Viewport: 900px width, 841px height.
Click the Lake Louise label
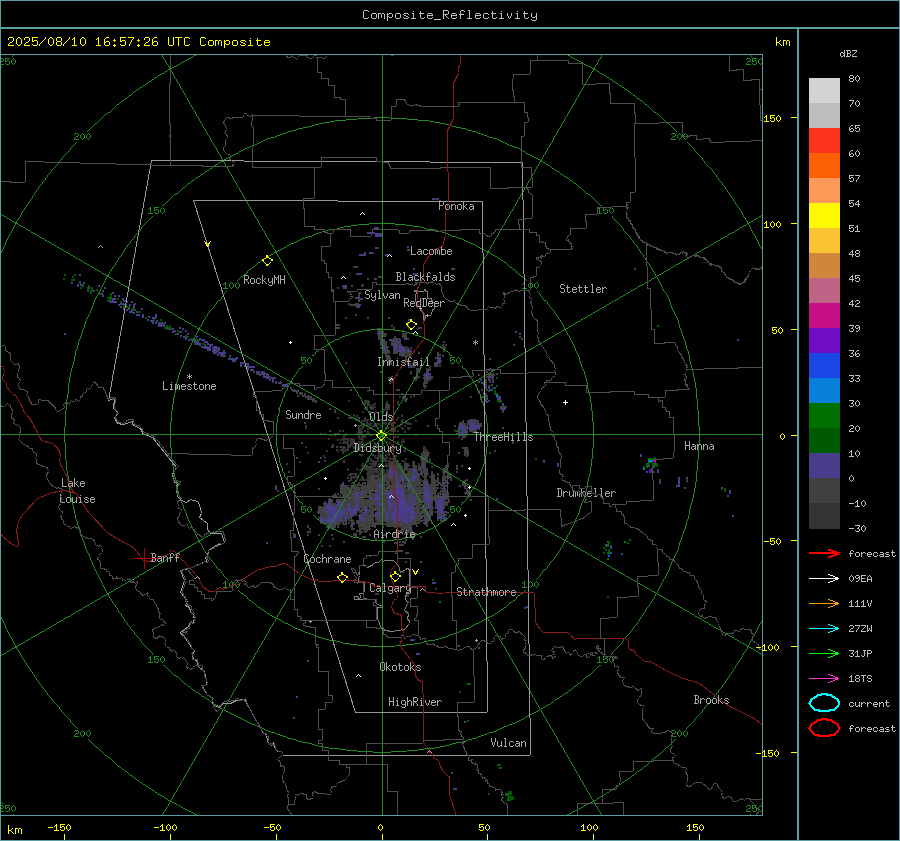(x=77, y=491)
